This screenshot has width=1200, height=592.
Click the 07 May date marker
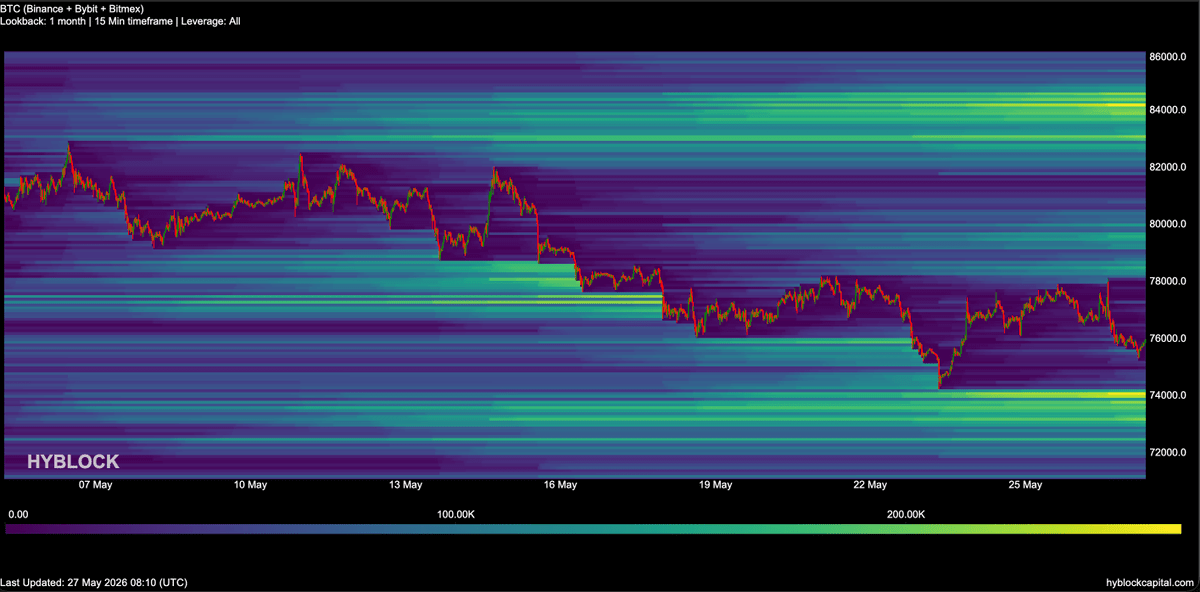click(x=95, y=485)
